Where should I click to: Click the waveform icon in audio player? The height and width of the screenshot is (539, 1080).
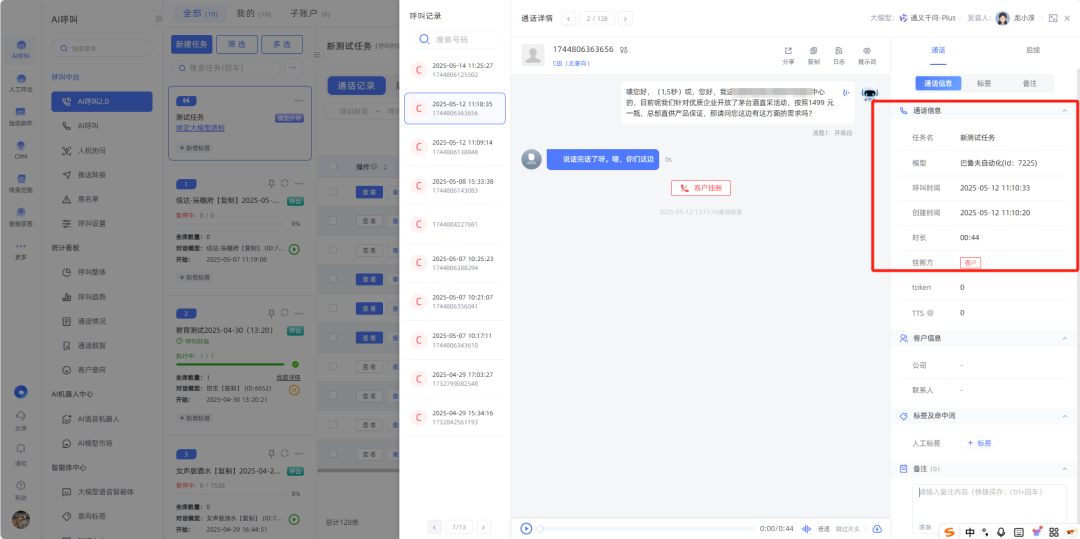811,528
